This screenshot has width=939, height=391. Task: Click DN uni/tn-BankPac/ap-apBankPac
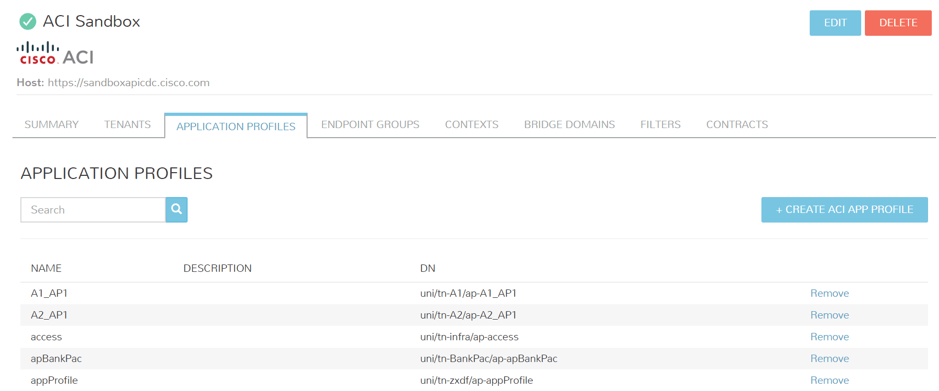tap(489, 358)
